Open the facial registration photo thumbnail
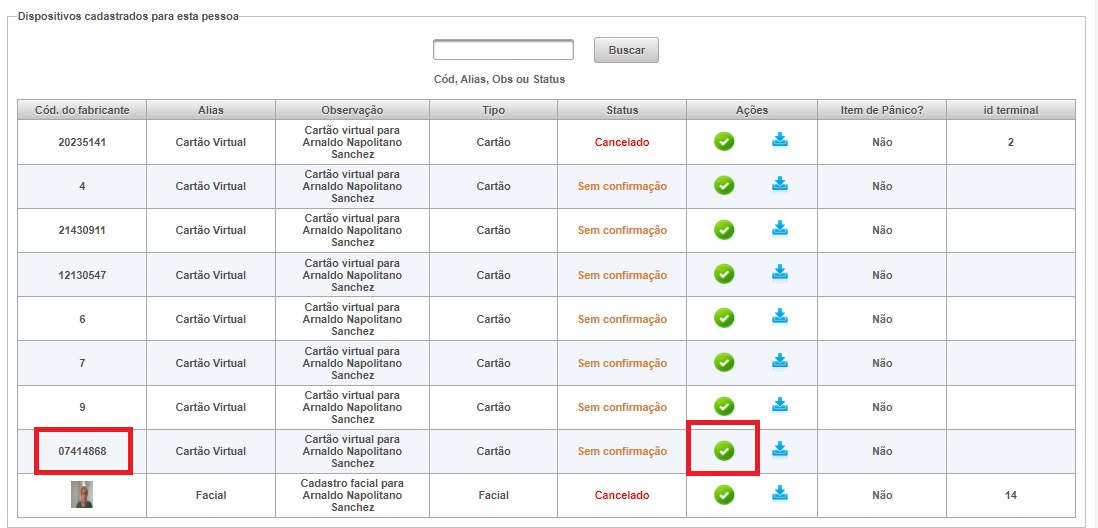 coord(82,495)
